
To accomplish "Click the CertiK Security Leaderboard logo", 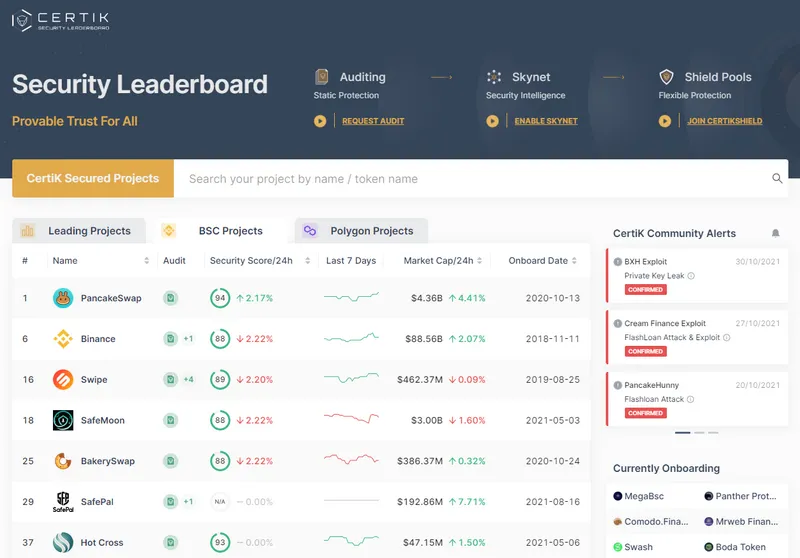I will pos(60,21).
